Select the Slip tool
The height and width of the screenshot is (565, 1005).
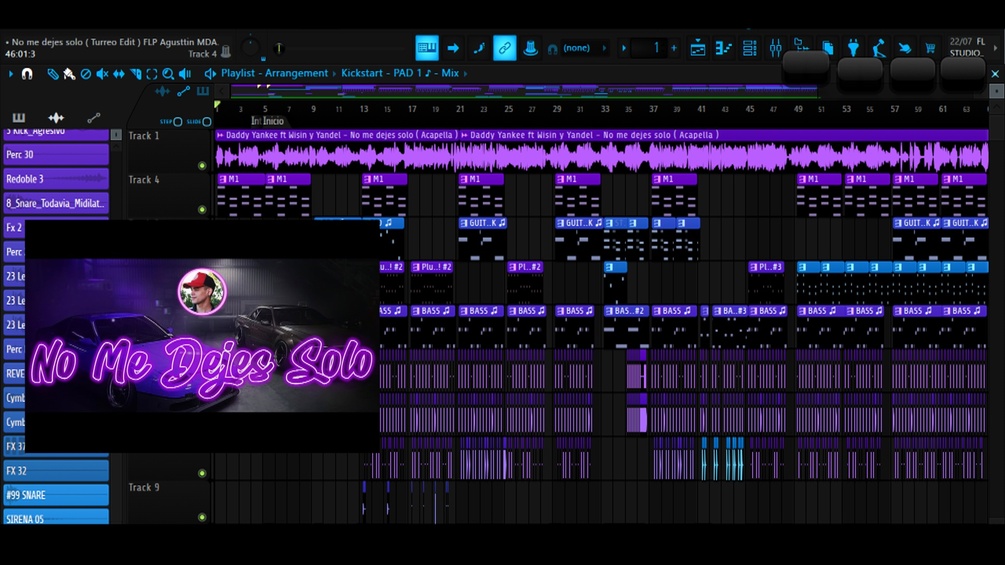coord(119,74)
